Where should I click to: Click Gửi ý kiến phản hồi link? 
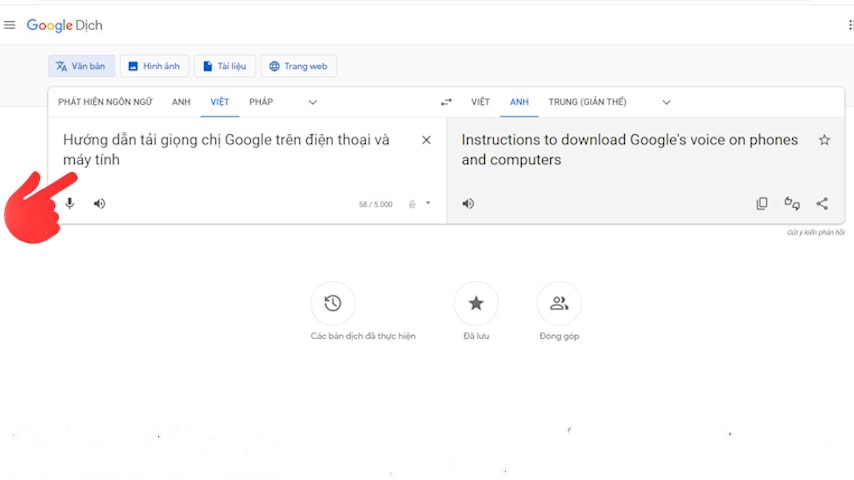pyautogui.click(x=815, y=233)
